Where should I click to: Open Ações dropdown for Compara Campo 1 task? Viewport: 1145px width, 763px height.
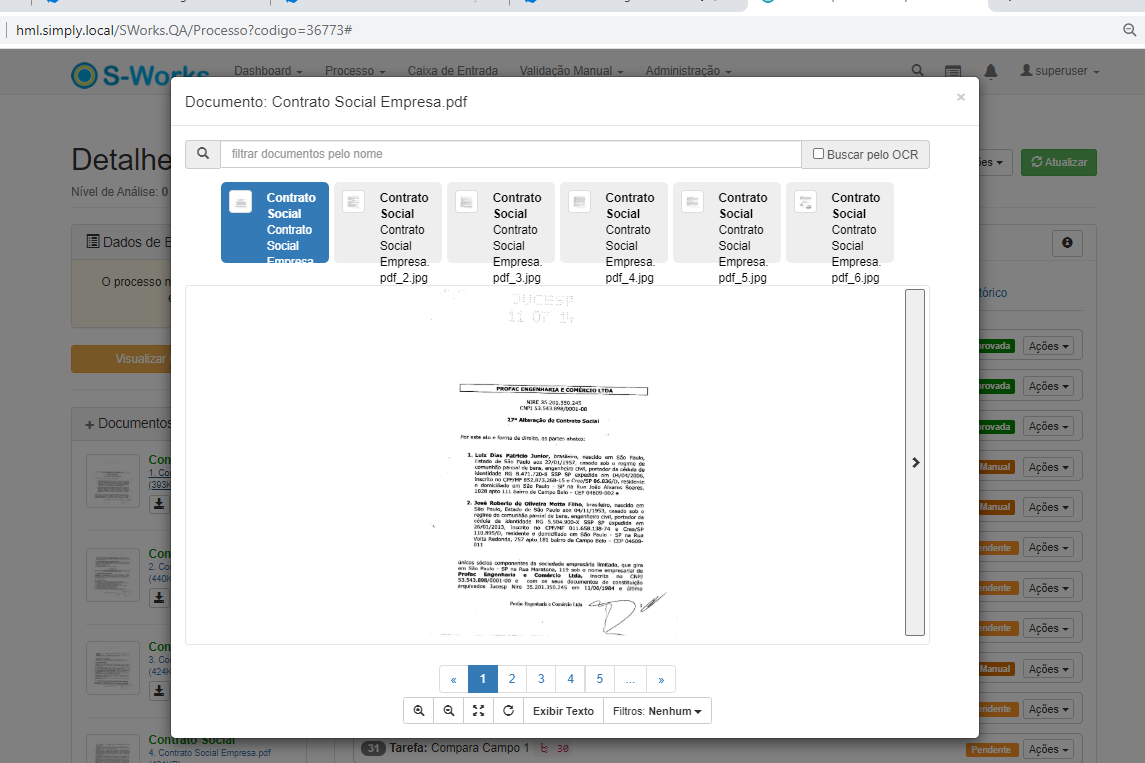pos(1049,749)
